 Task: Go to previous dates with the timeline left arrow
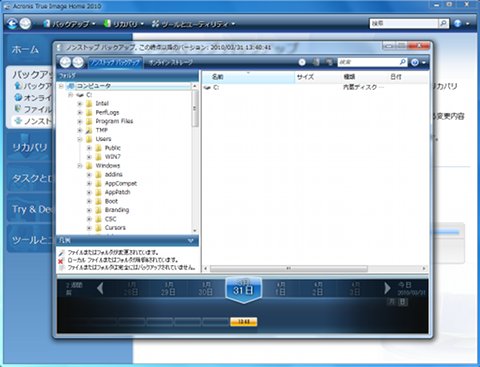click(100, 288)
